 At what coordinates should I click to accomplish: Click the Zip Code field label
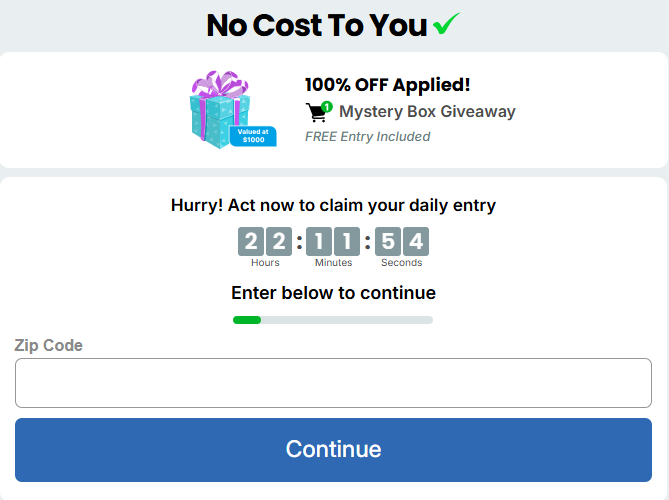[x=49, y=345]
